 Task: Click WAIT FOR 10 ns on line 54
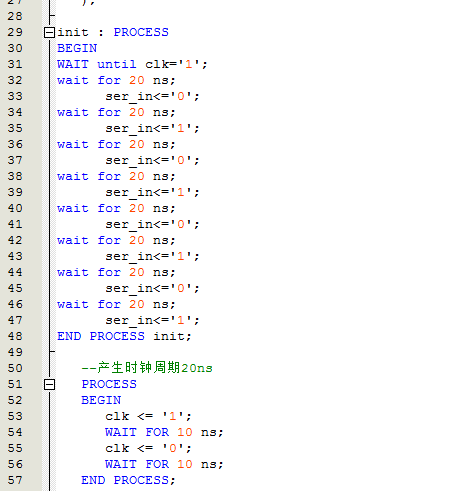click(164, 432)
